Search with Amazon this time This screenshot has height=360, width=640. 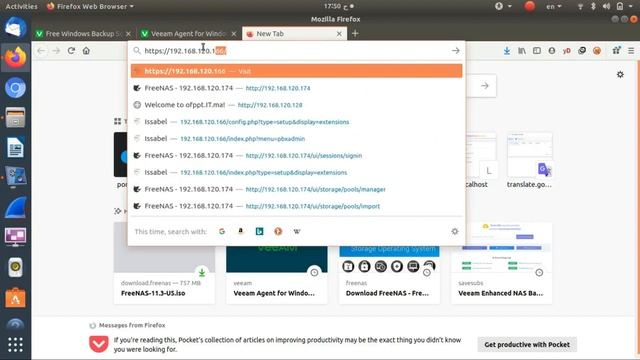pos(240,231)
